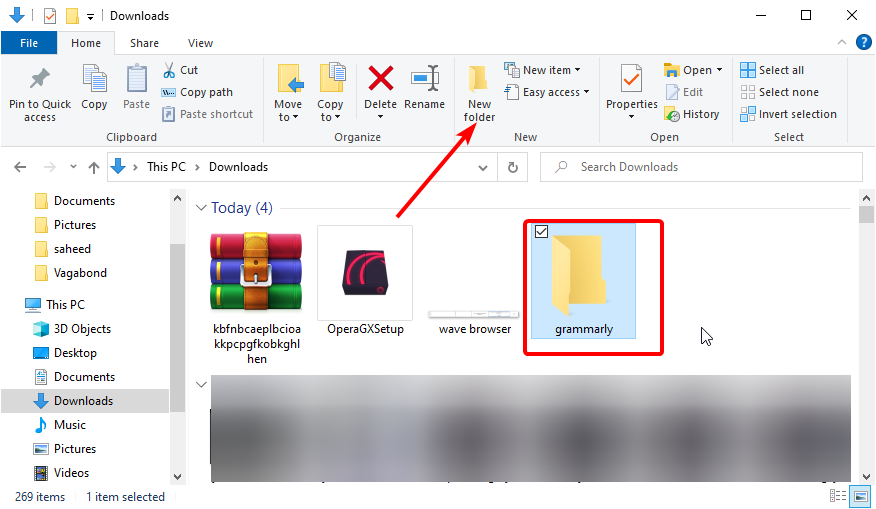Click Select all button

tap(772, 70)
